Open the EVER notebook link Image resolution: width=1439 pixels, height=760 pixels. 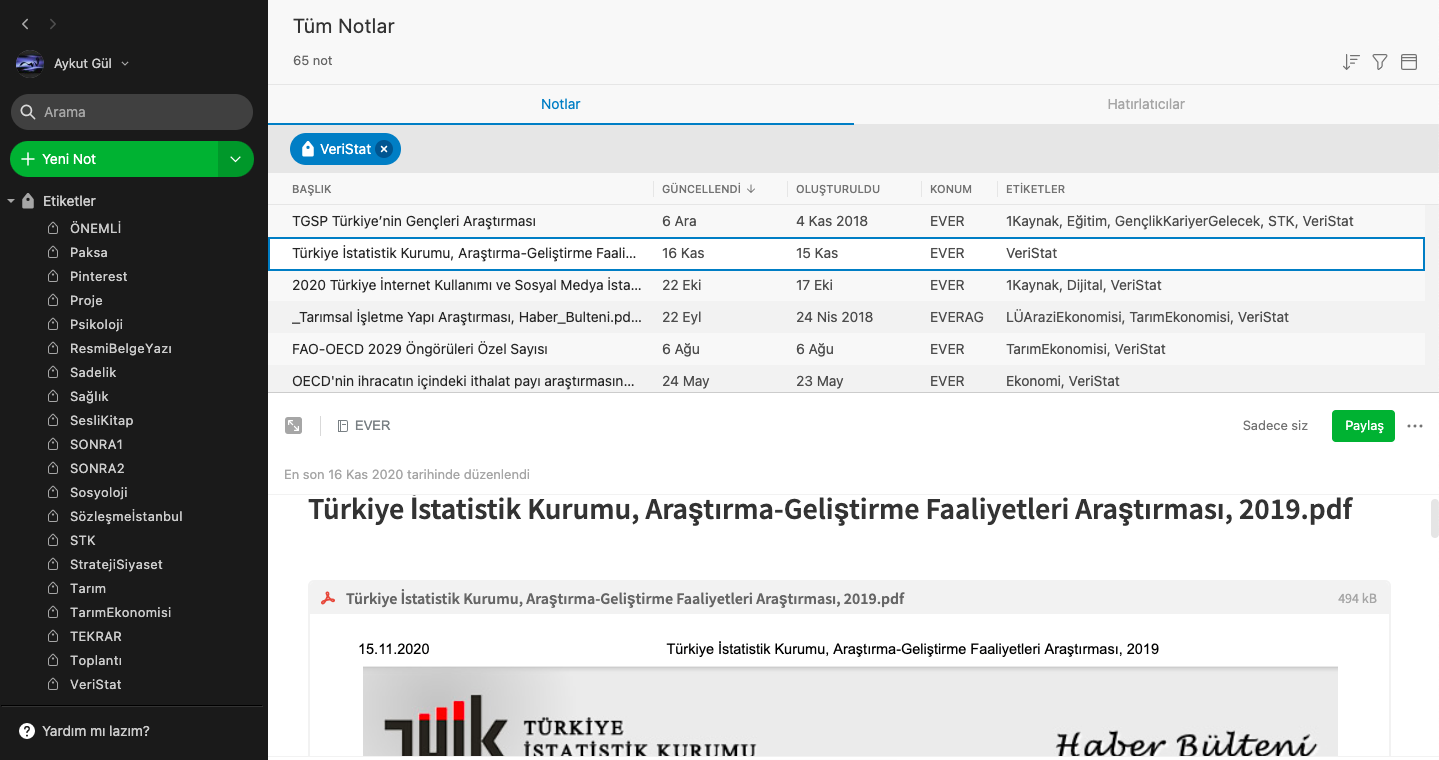coord(364,425)
